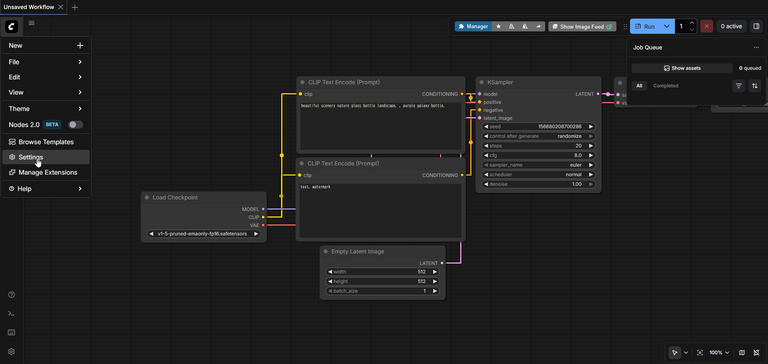Select Browse Templates from the menu
The image size is (768, 364).
coord(46,142)
